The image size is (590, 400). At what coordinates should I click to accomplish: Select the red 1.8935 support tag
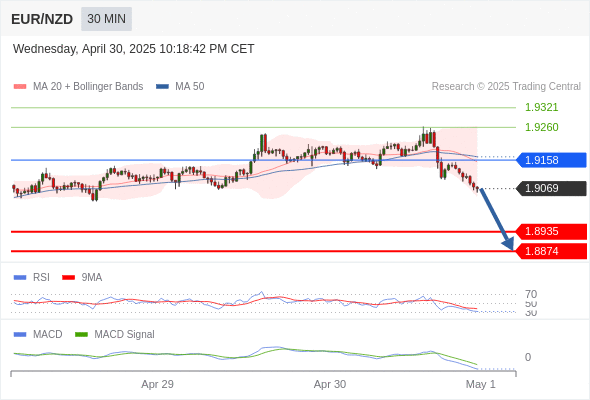(551, 231)
